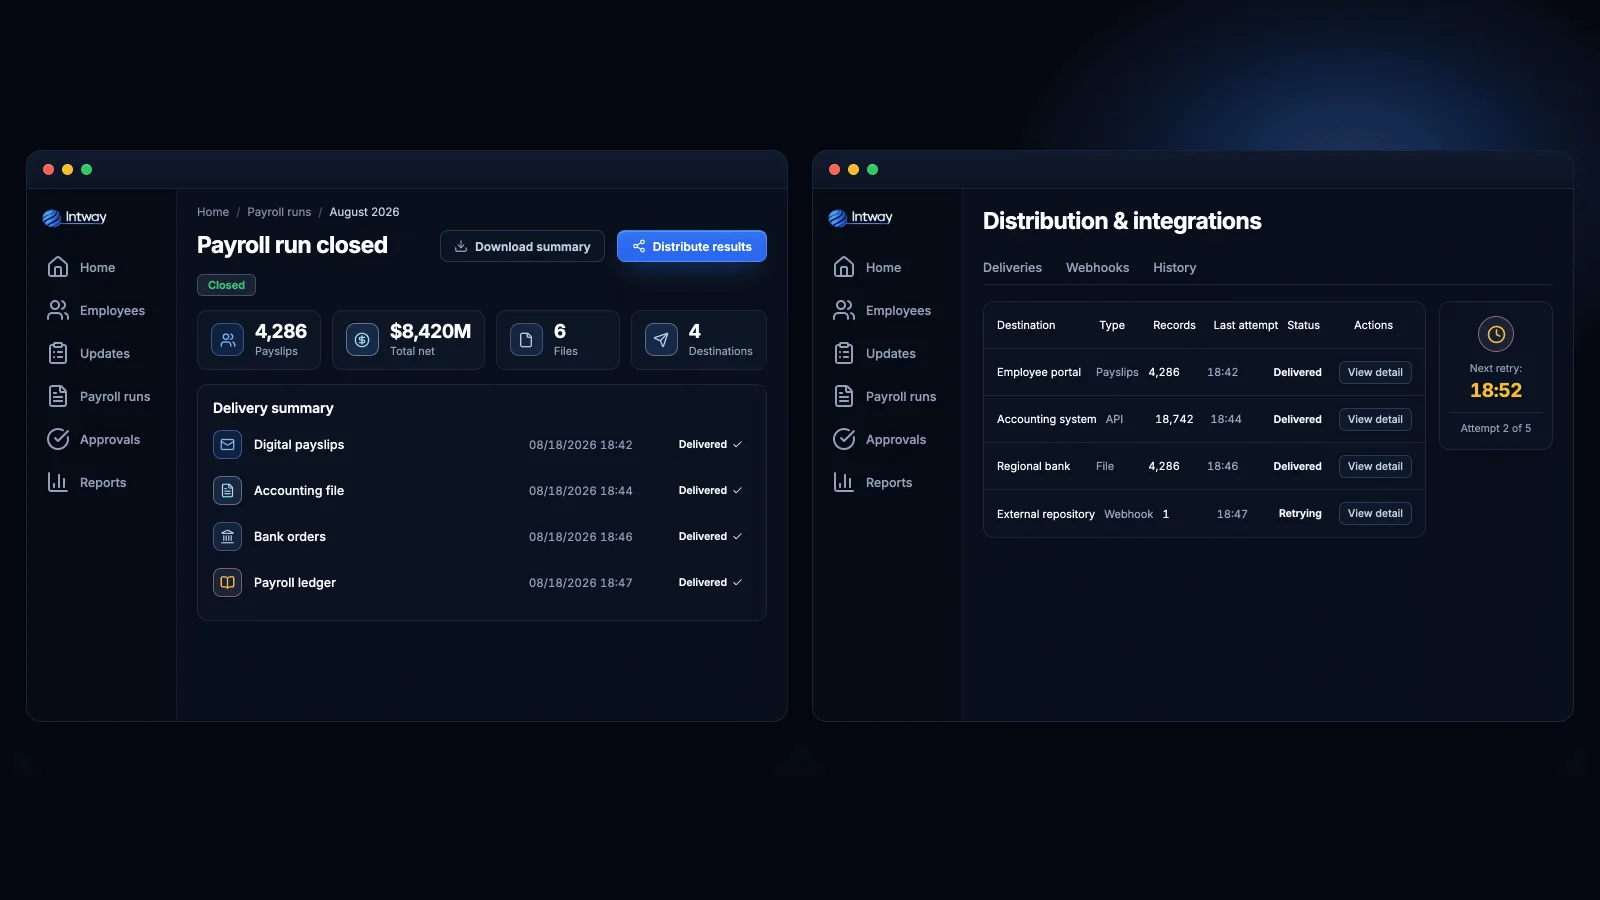This screenshot has height=900, width=1600.
Task: Click the Accounting file document icon
Action: [228, 490]
